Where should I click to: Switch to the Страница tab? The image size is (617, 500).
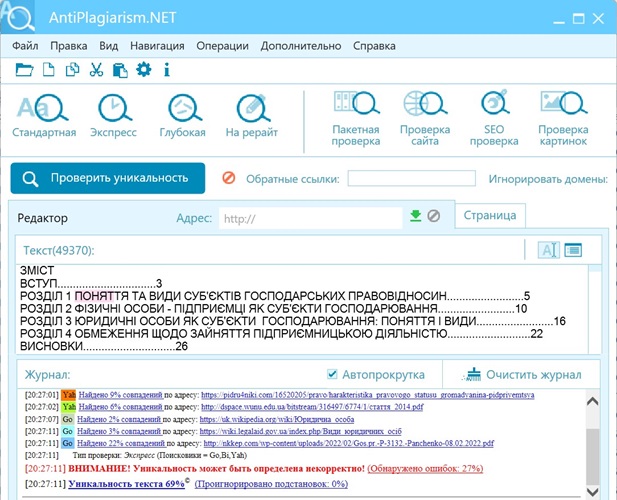(490, 215)
